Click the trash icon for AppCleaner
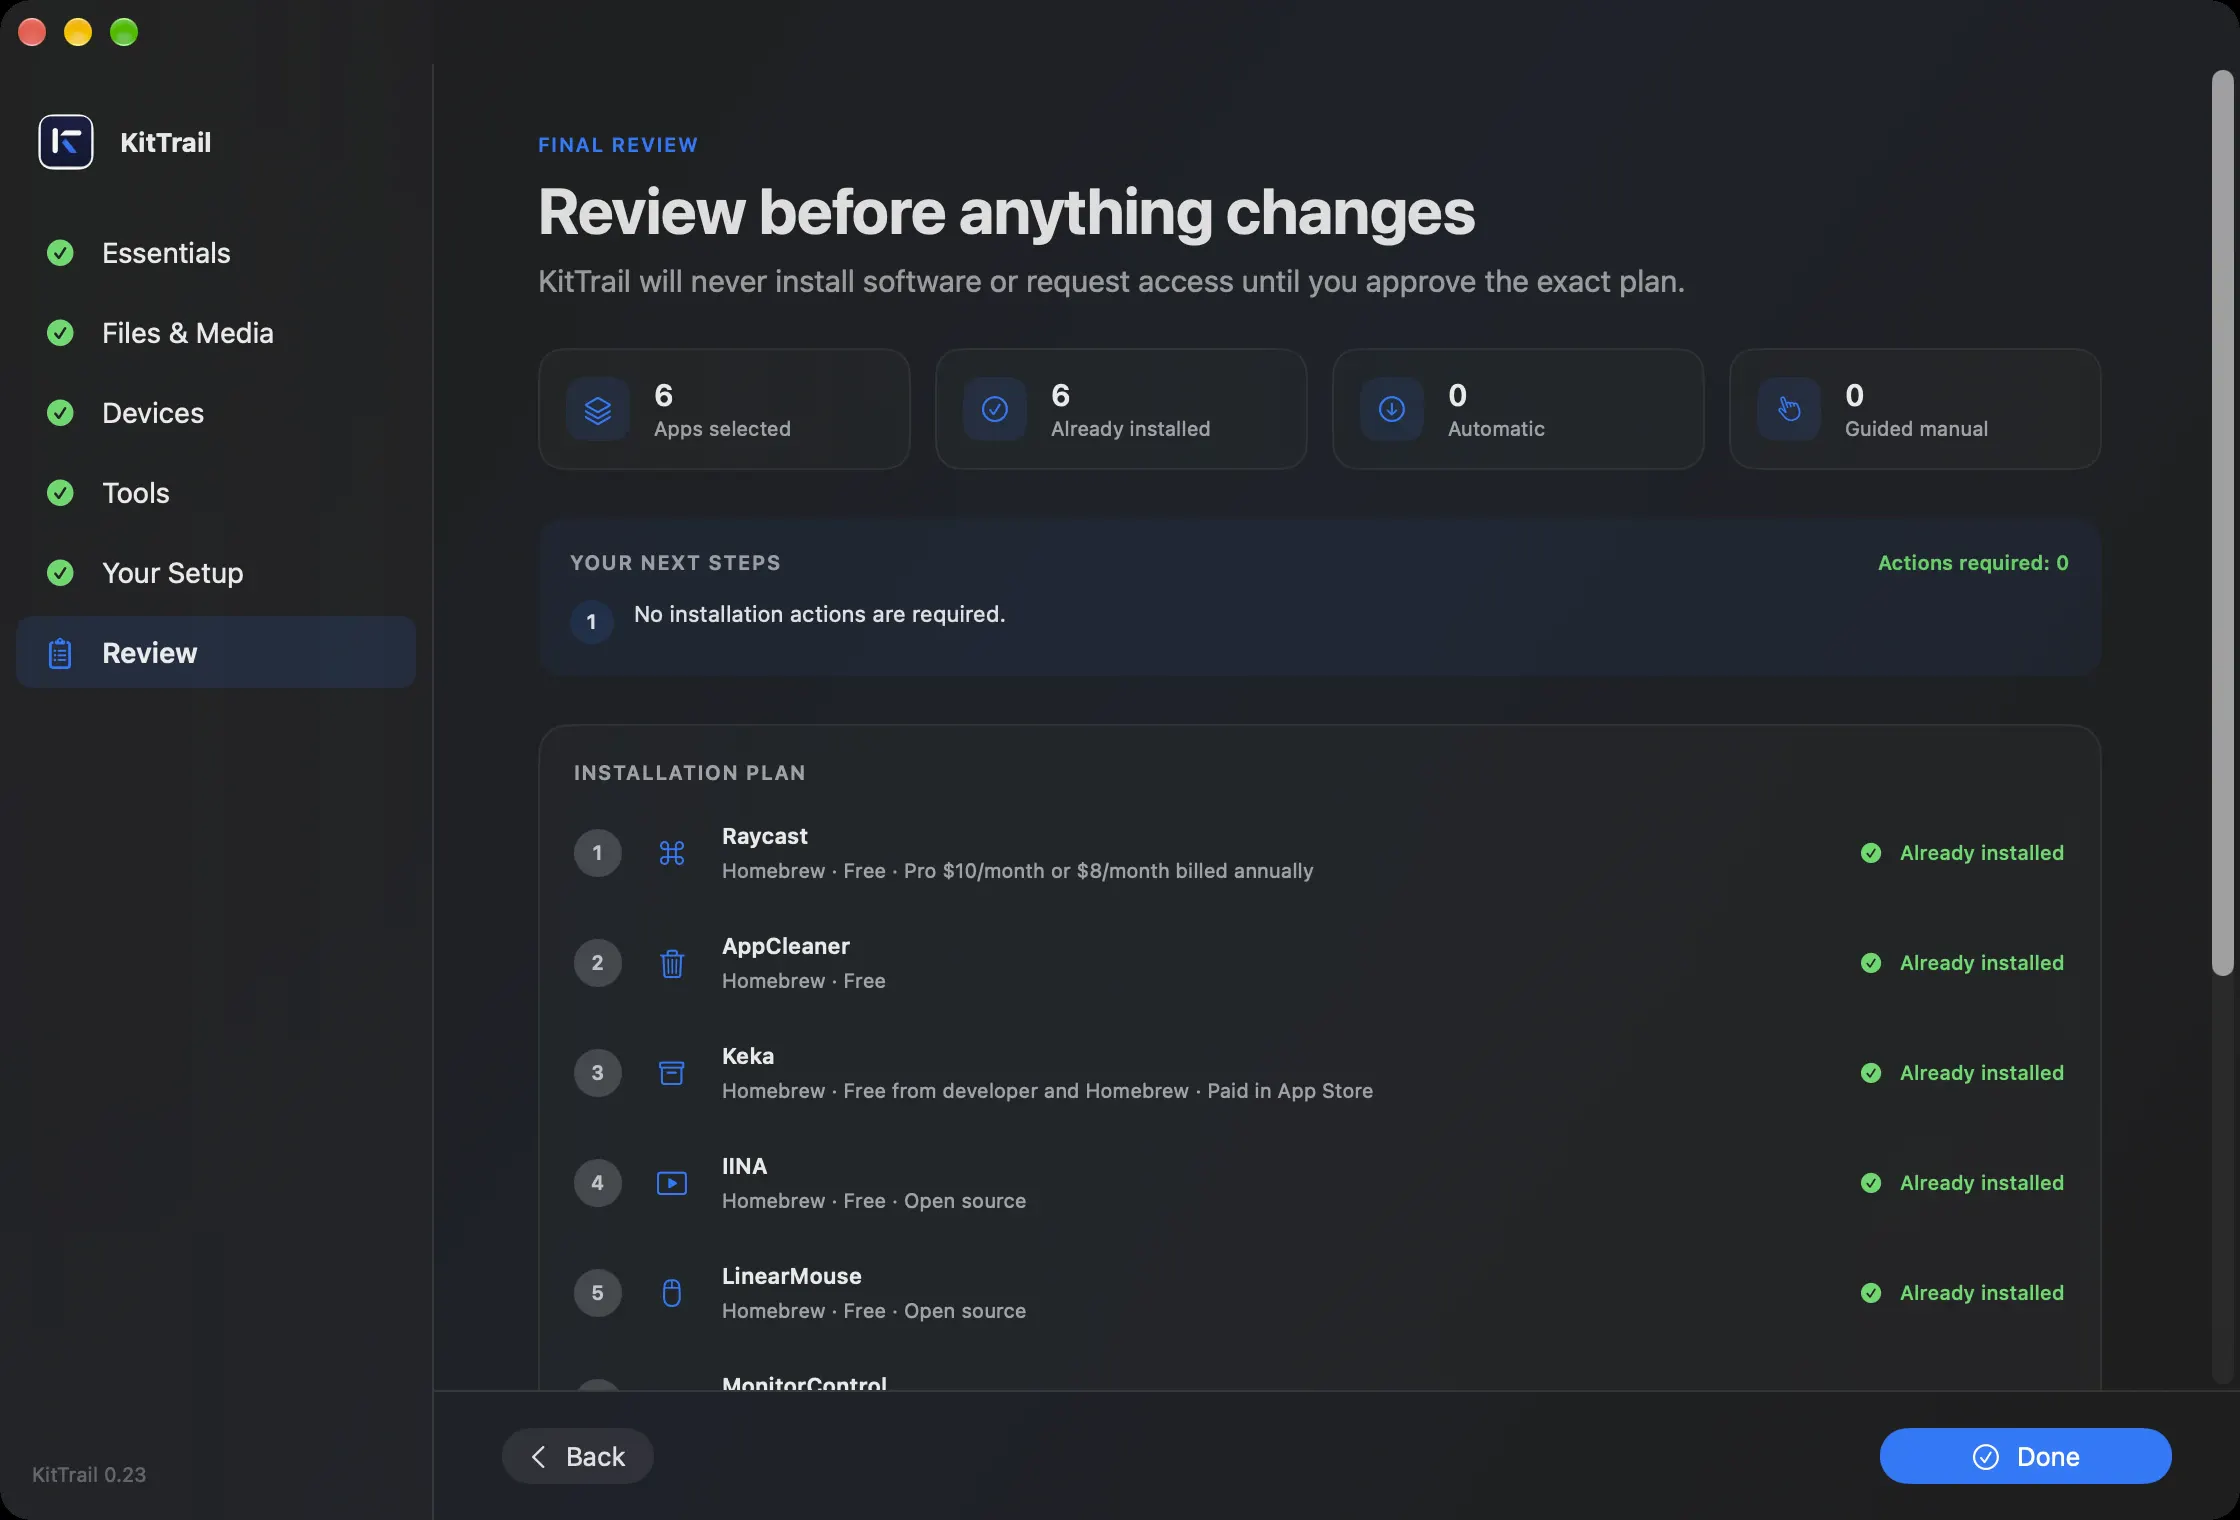The image size is (2240, 1520). [x=672, y=963]
